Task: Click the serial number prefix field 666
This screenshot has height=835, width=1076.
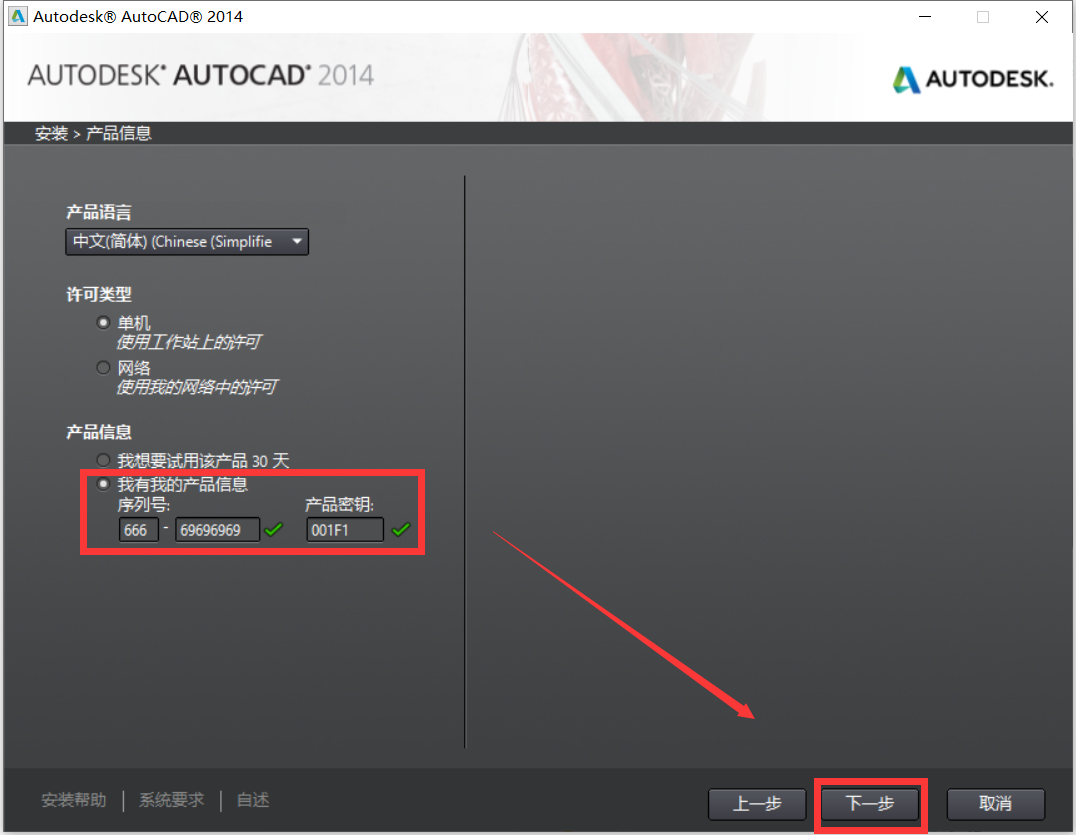Action: click(x=139, y=530)
